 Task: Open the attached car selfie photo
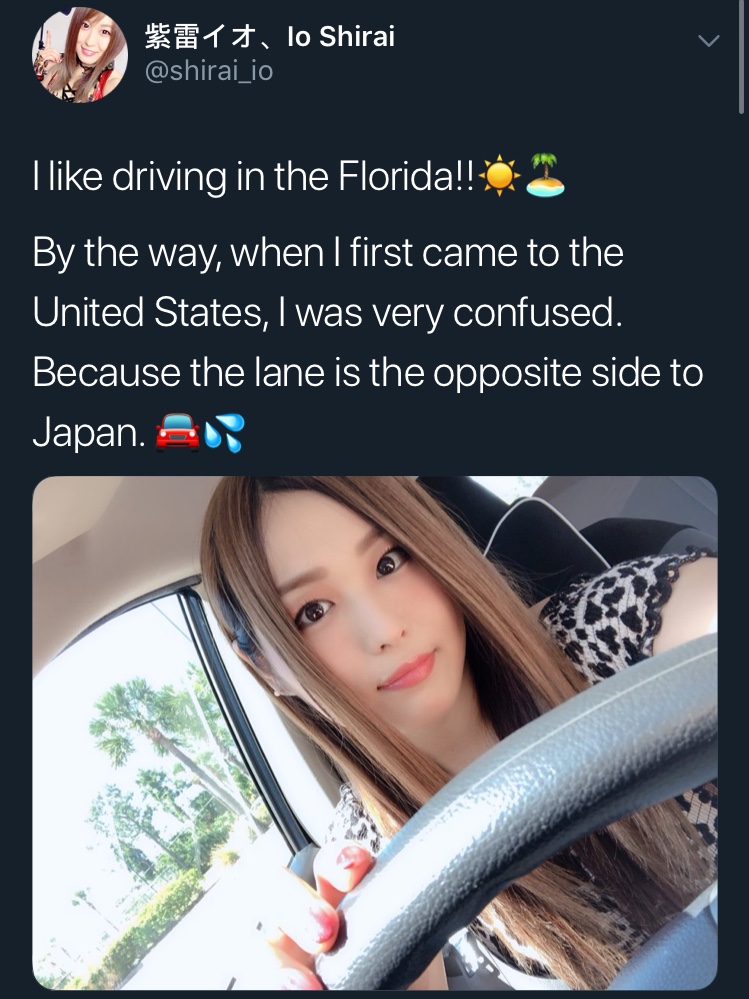click(374, 733)
